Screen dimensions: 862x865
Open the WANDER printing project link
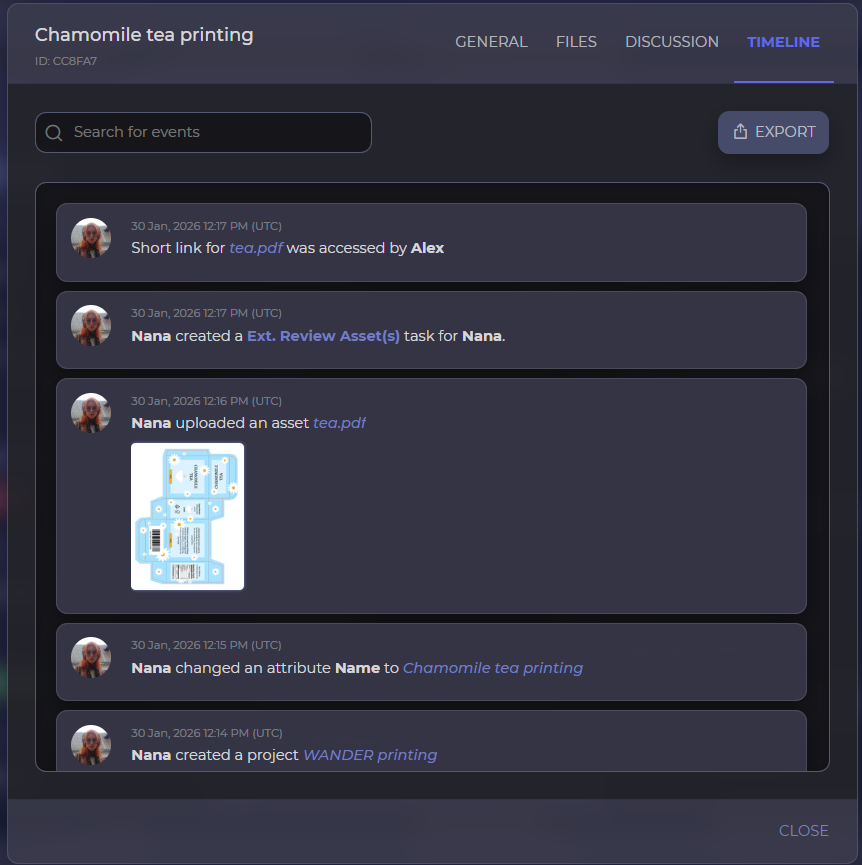point(369,755)
